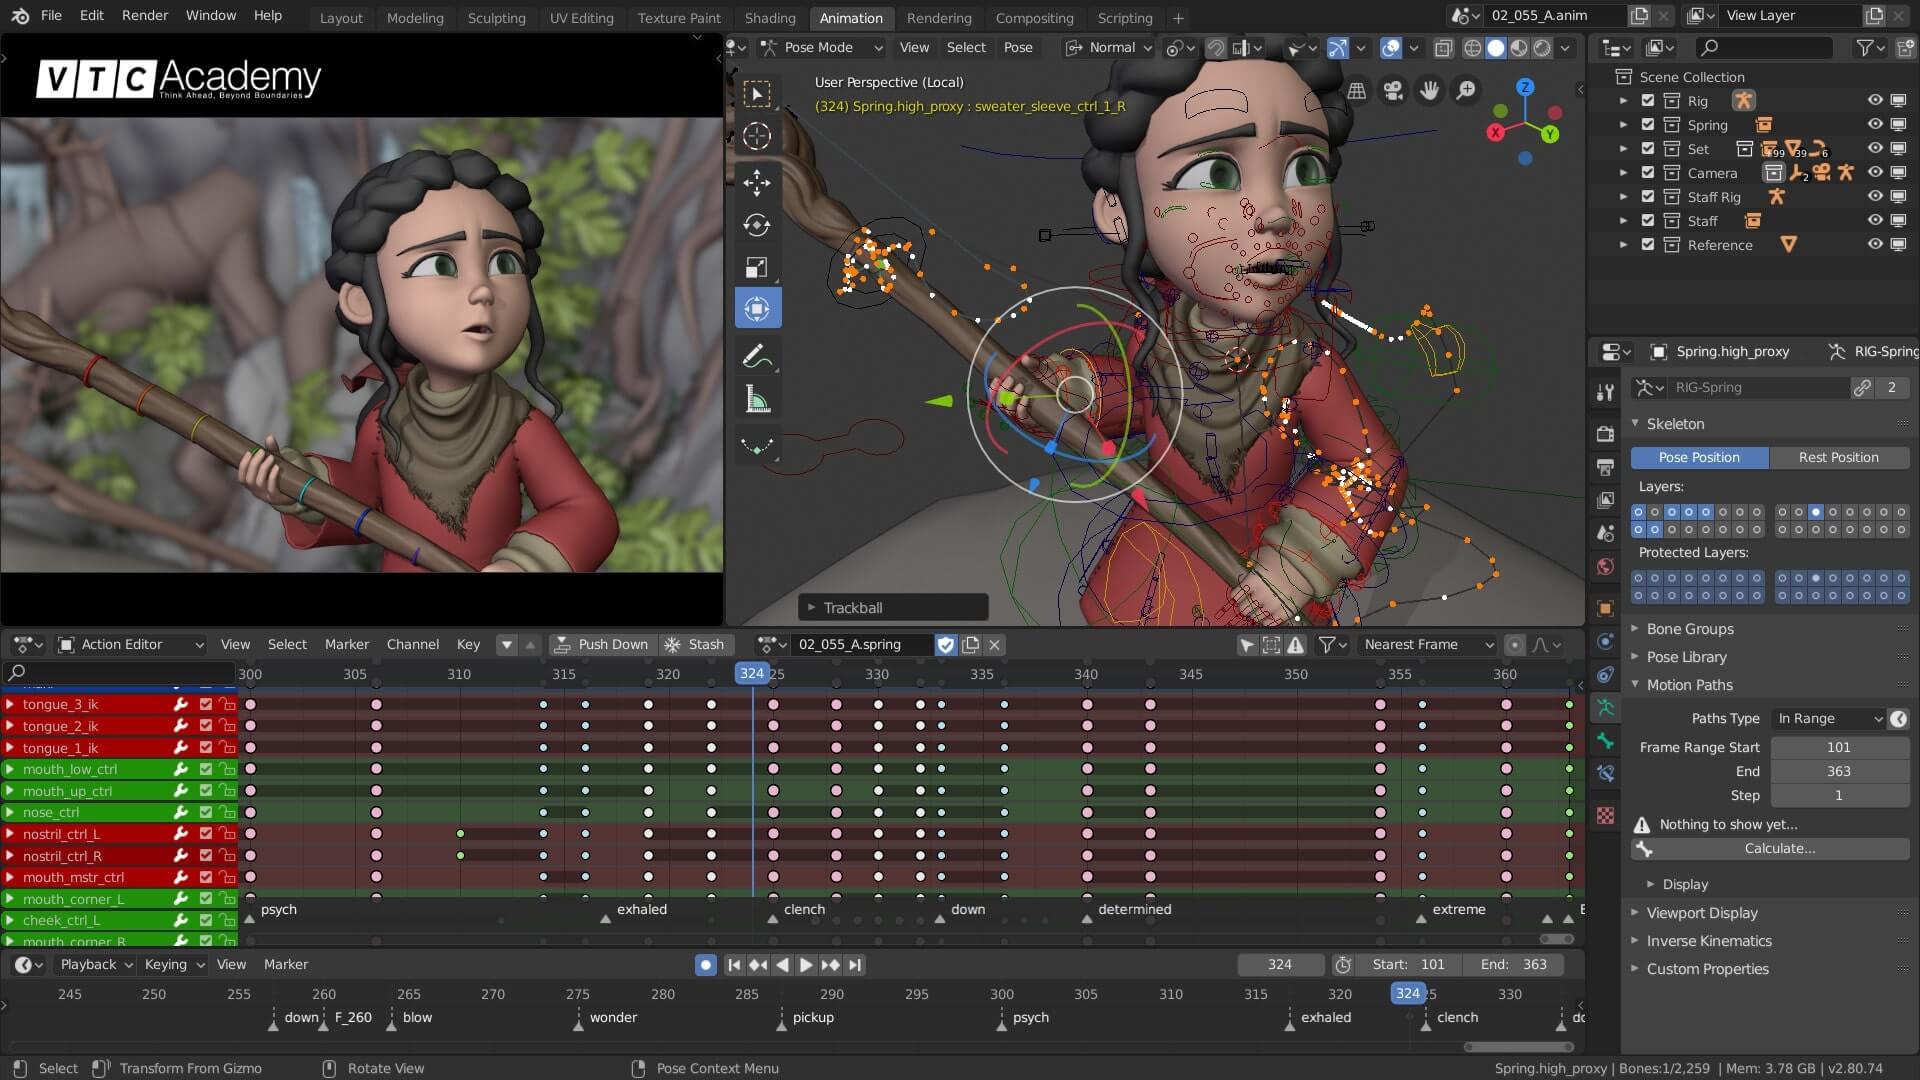The height and width of the screenshot is (1080, 1920).
Task: Enable snapping with the magnet icon
Action: 1215,47
